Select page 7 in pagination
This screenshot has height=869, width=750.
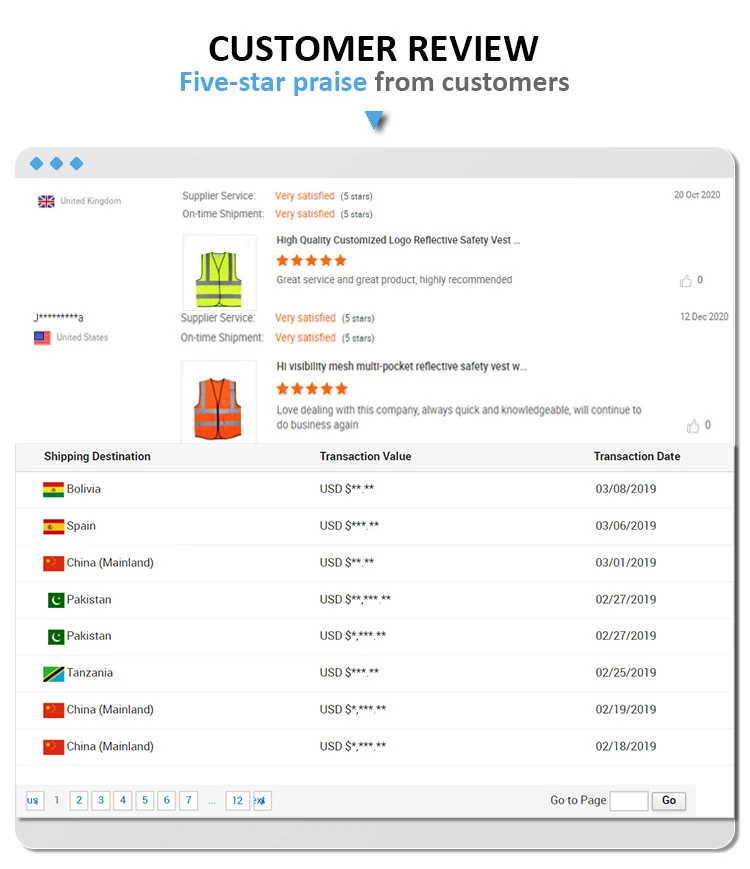pos(188,800)
